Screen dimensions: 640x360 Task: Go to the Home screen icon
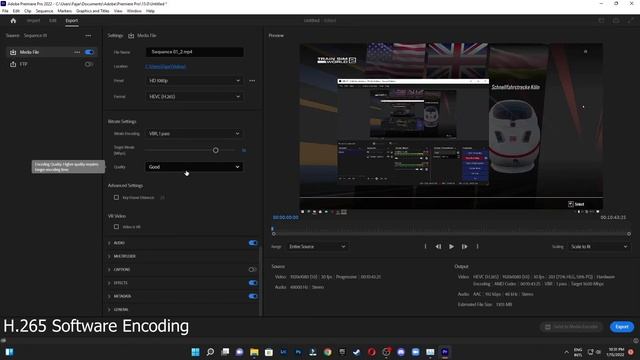tap(13, 20)
